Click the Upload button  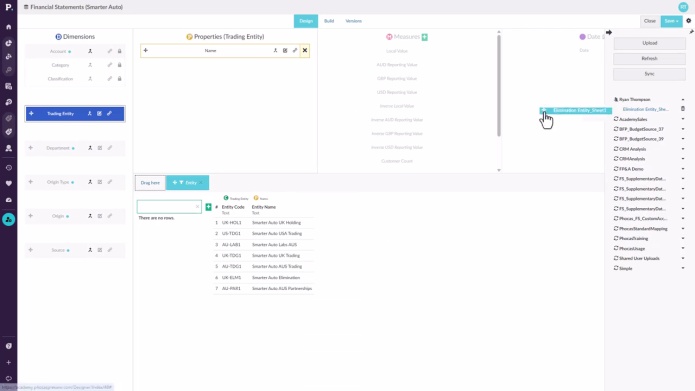point(649,43)
